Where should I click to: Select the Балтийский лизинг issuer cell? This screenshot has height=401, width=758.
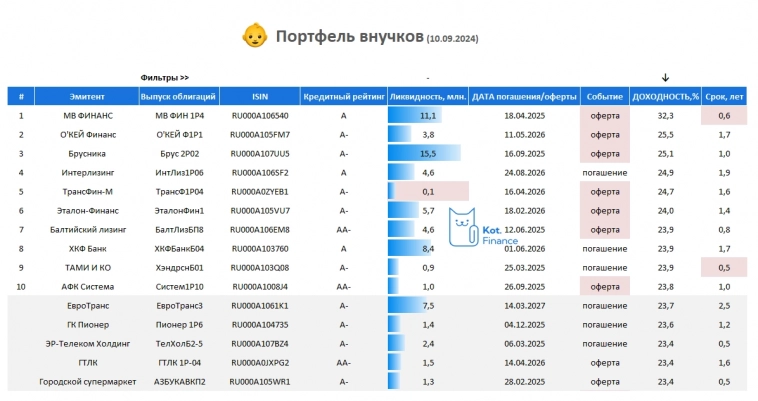point(88,229)
